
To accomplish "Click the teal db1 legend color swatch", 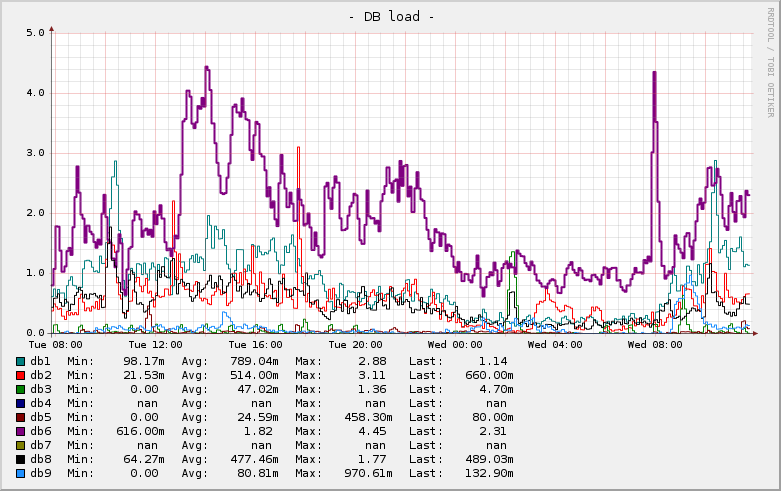I will click(x=21, y=361).
